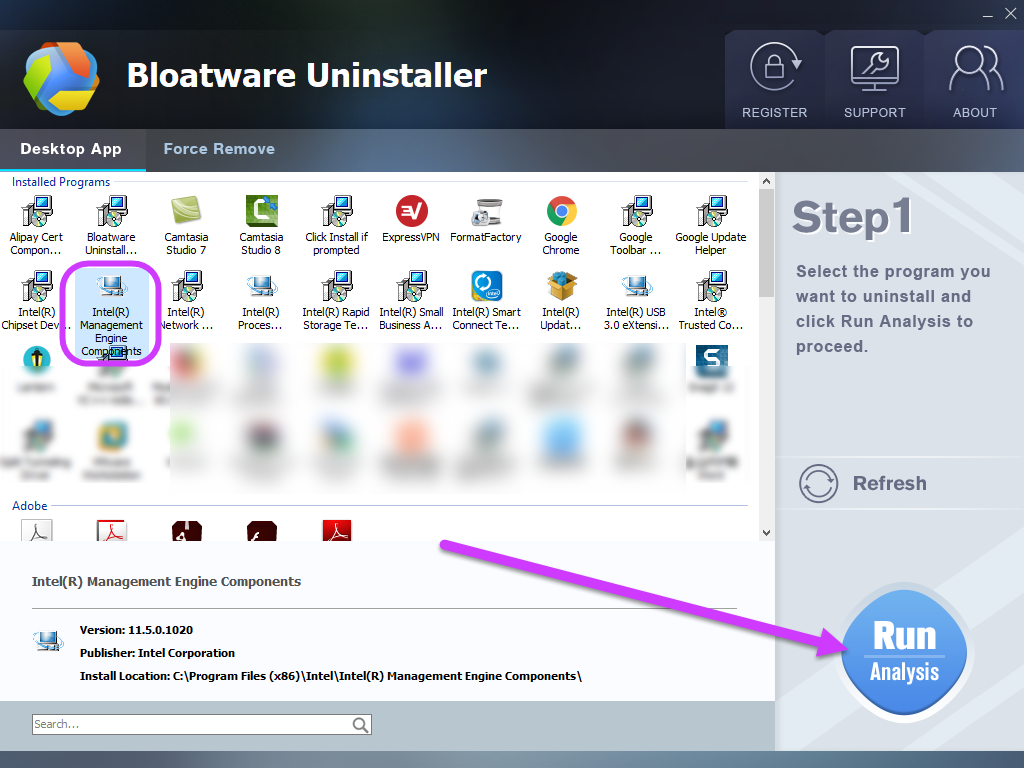
Task: Click the program list scrollbar down arrow
Action: (766, 533)
